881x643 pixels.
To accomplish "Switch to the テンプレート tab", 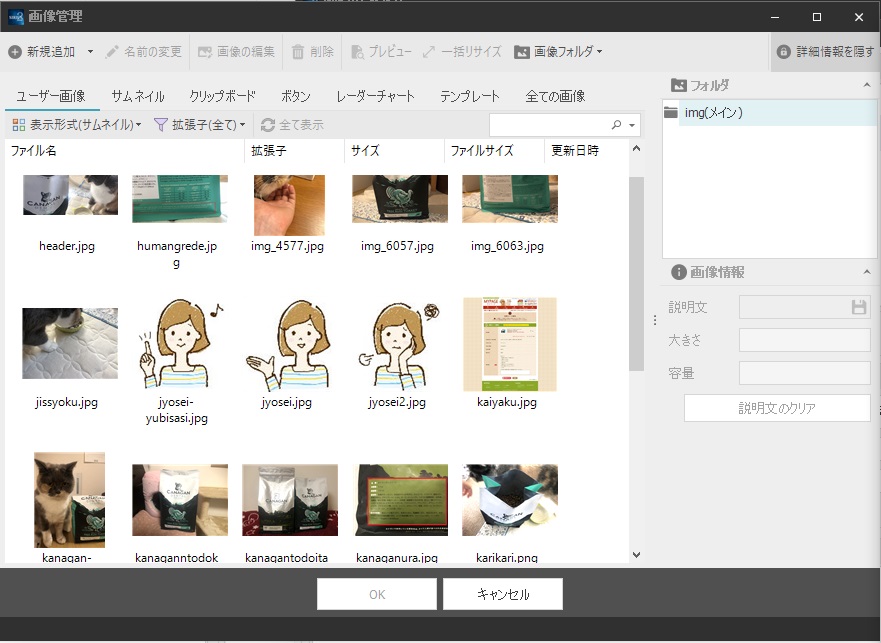I will click(470, 96).
